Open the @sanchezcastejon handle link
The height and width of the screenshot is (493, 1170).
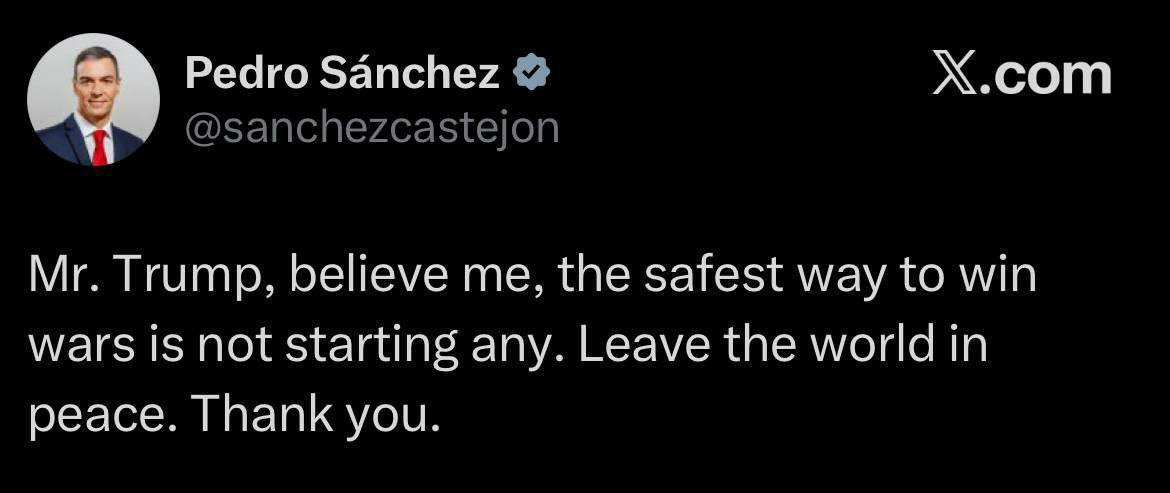372,127
